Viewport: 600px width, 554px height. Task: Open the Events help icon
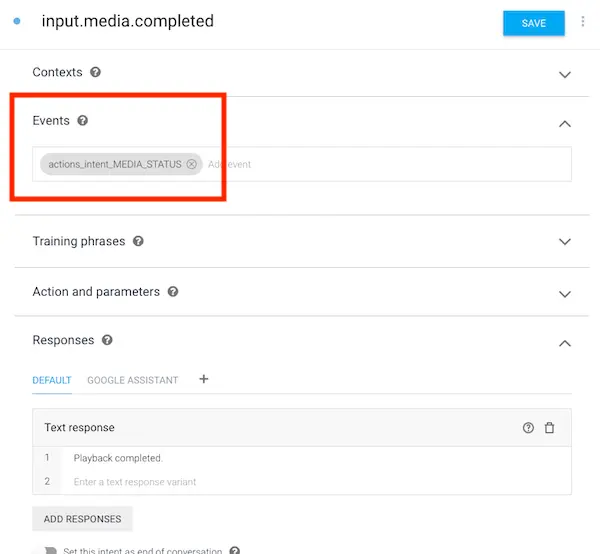pos(83,121)
